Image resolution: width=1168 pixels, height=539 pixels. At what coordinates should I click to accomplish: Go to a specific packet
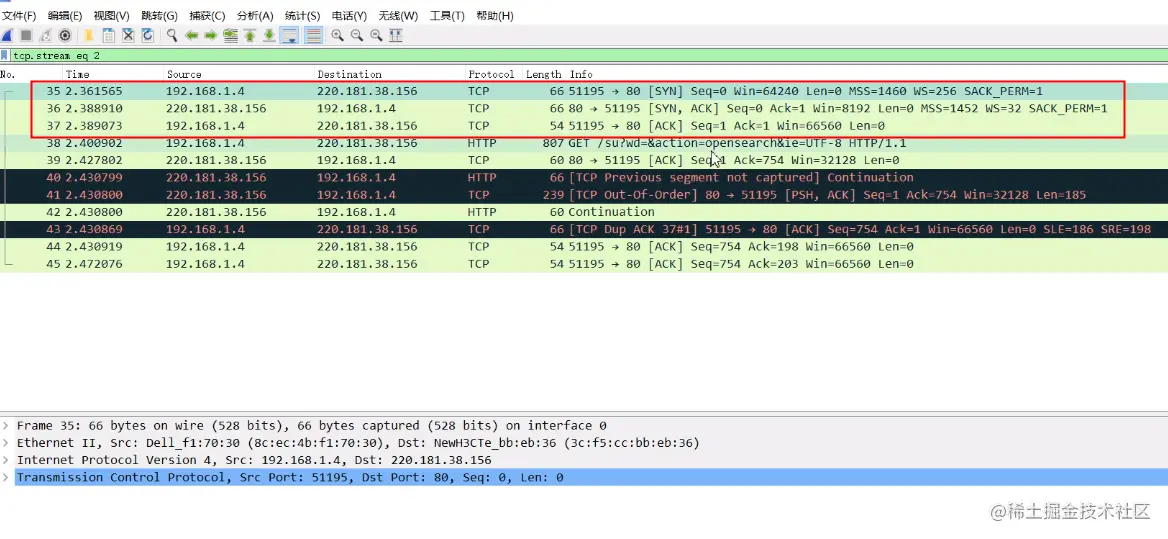230,35
